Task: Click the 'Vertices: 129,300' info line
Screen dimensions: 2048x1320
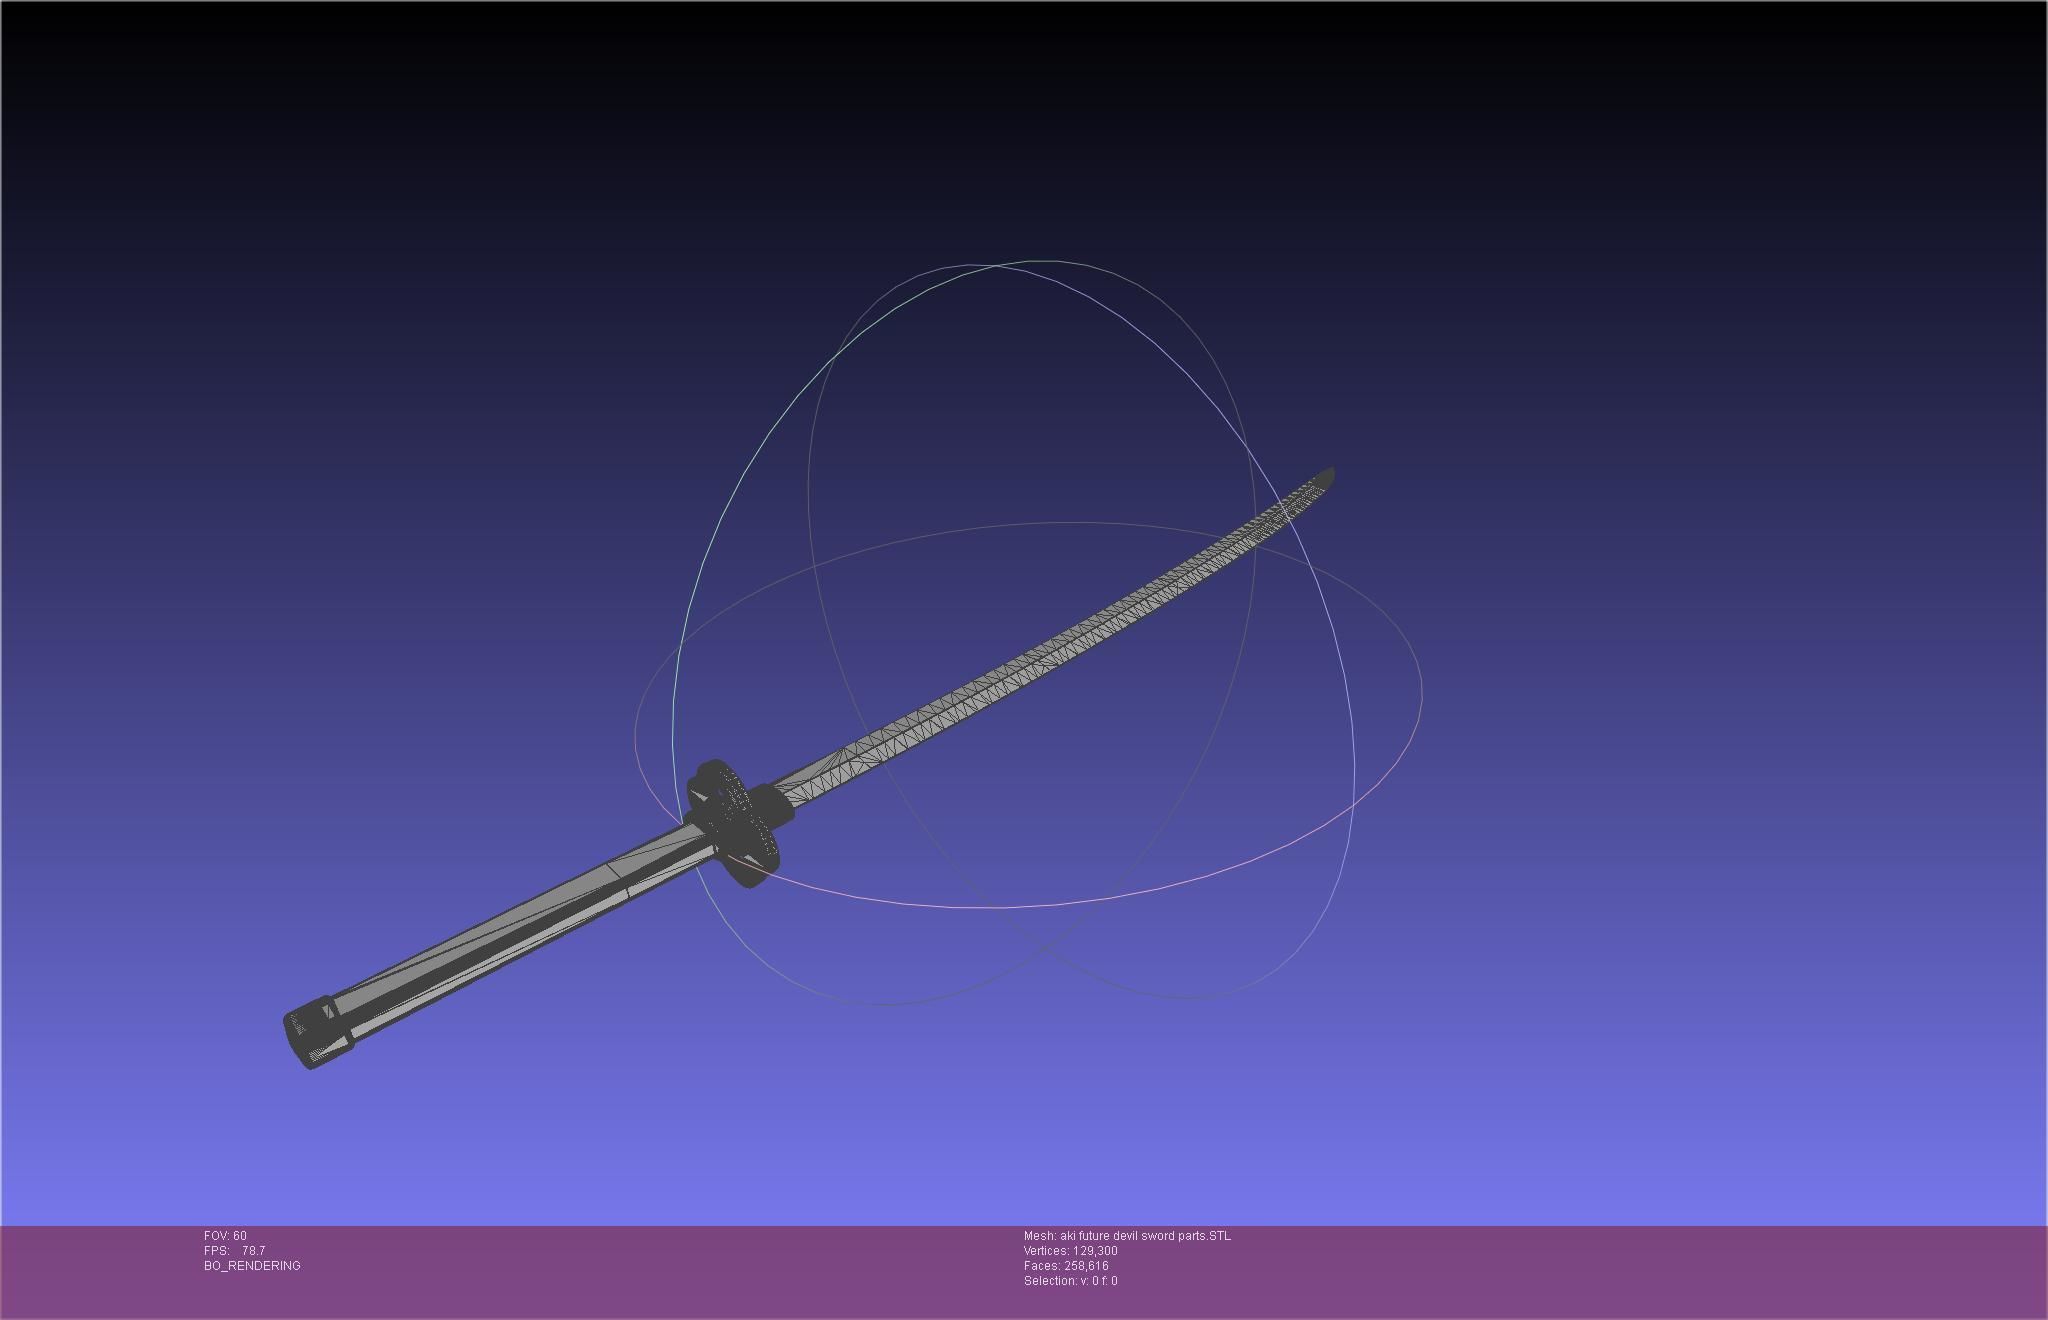Action: 1071,1251
